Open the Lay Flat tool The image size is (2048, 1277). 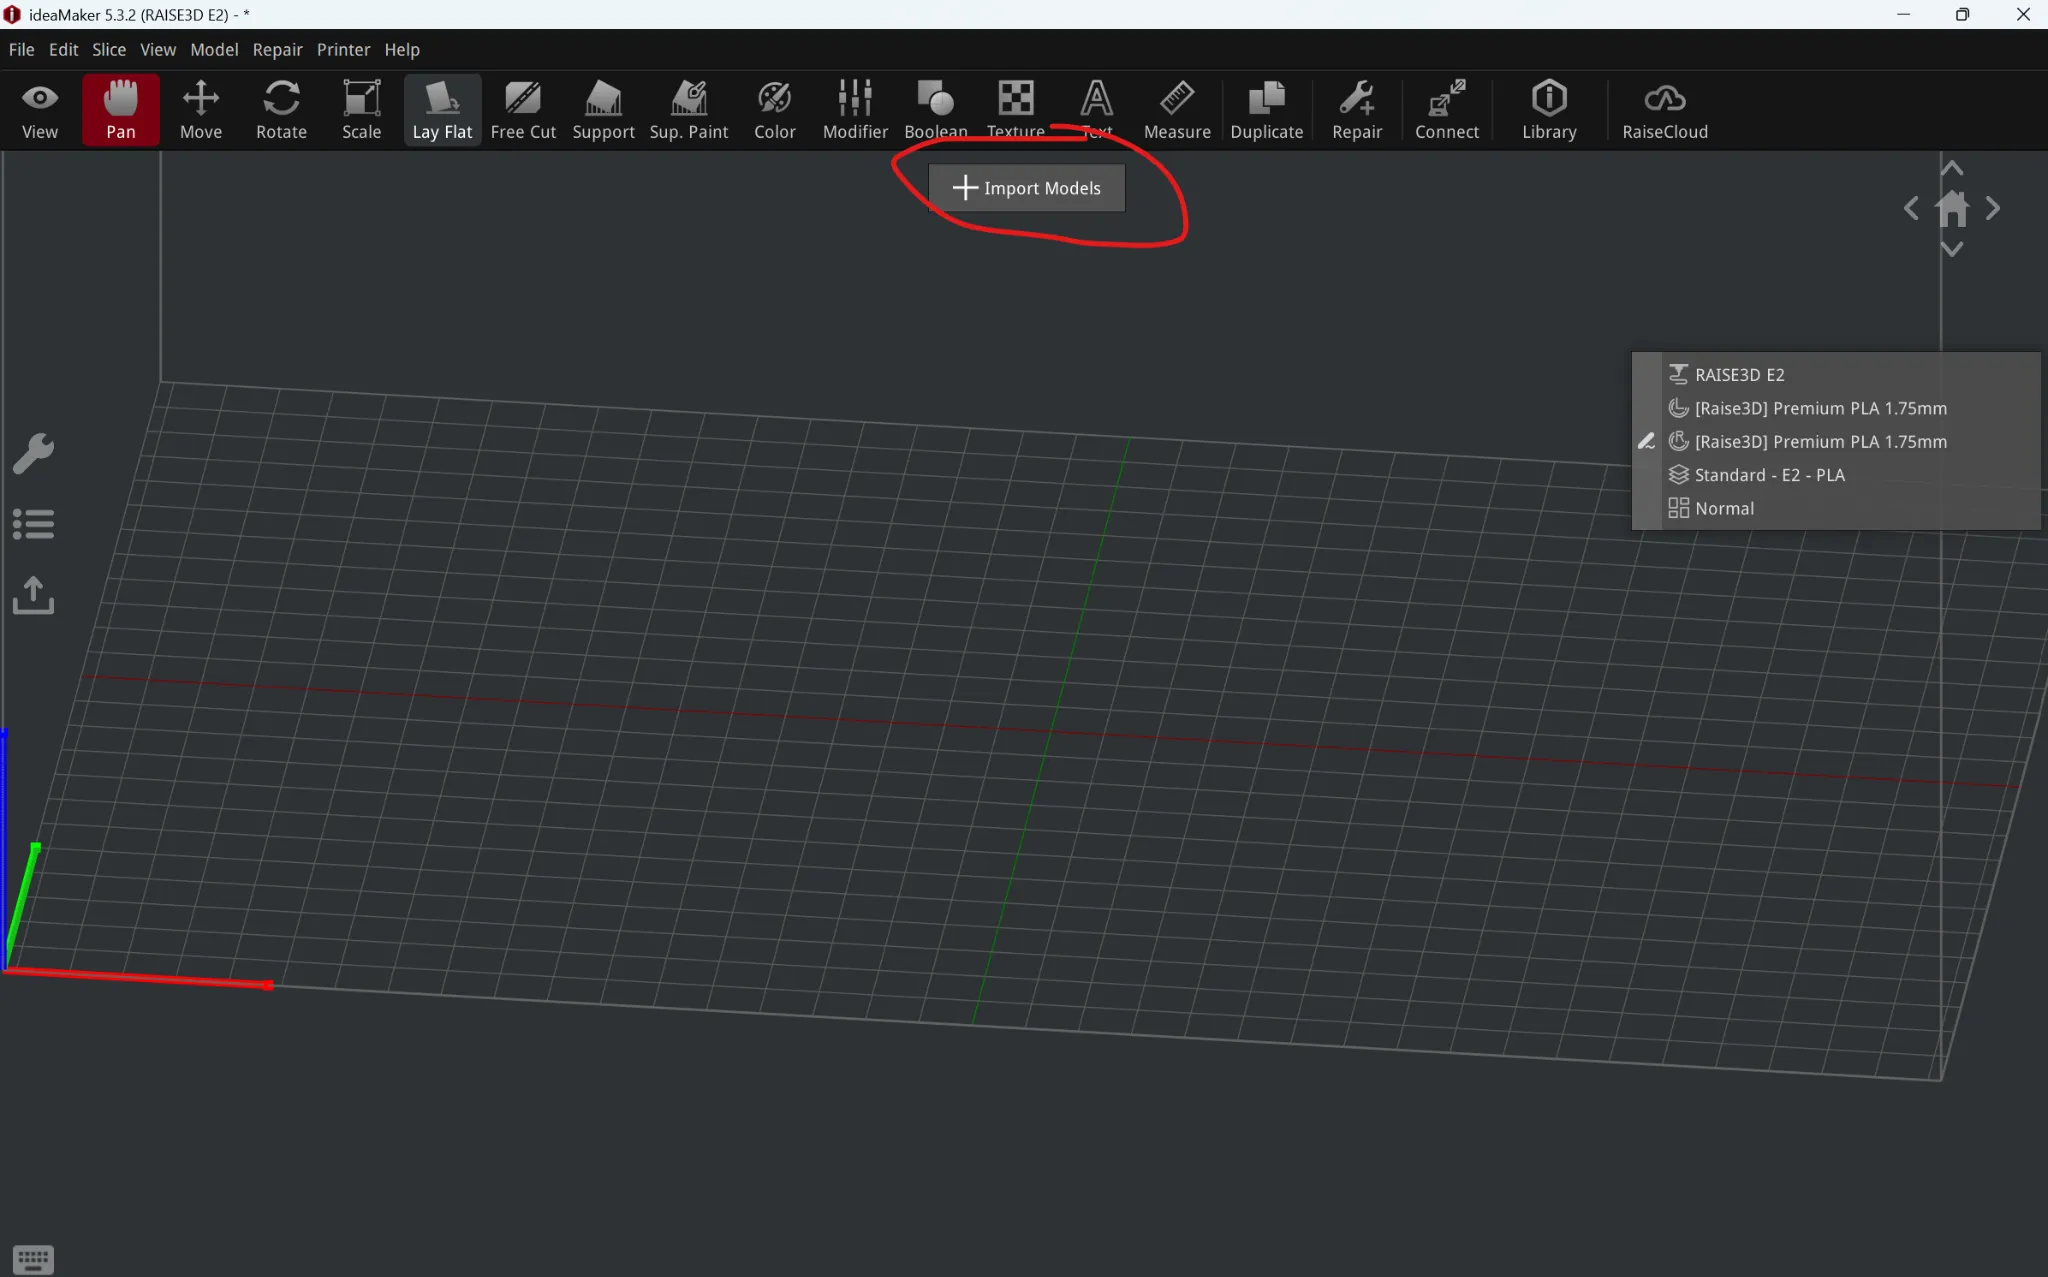click(x=442, y=110)
